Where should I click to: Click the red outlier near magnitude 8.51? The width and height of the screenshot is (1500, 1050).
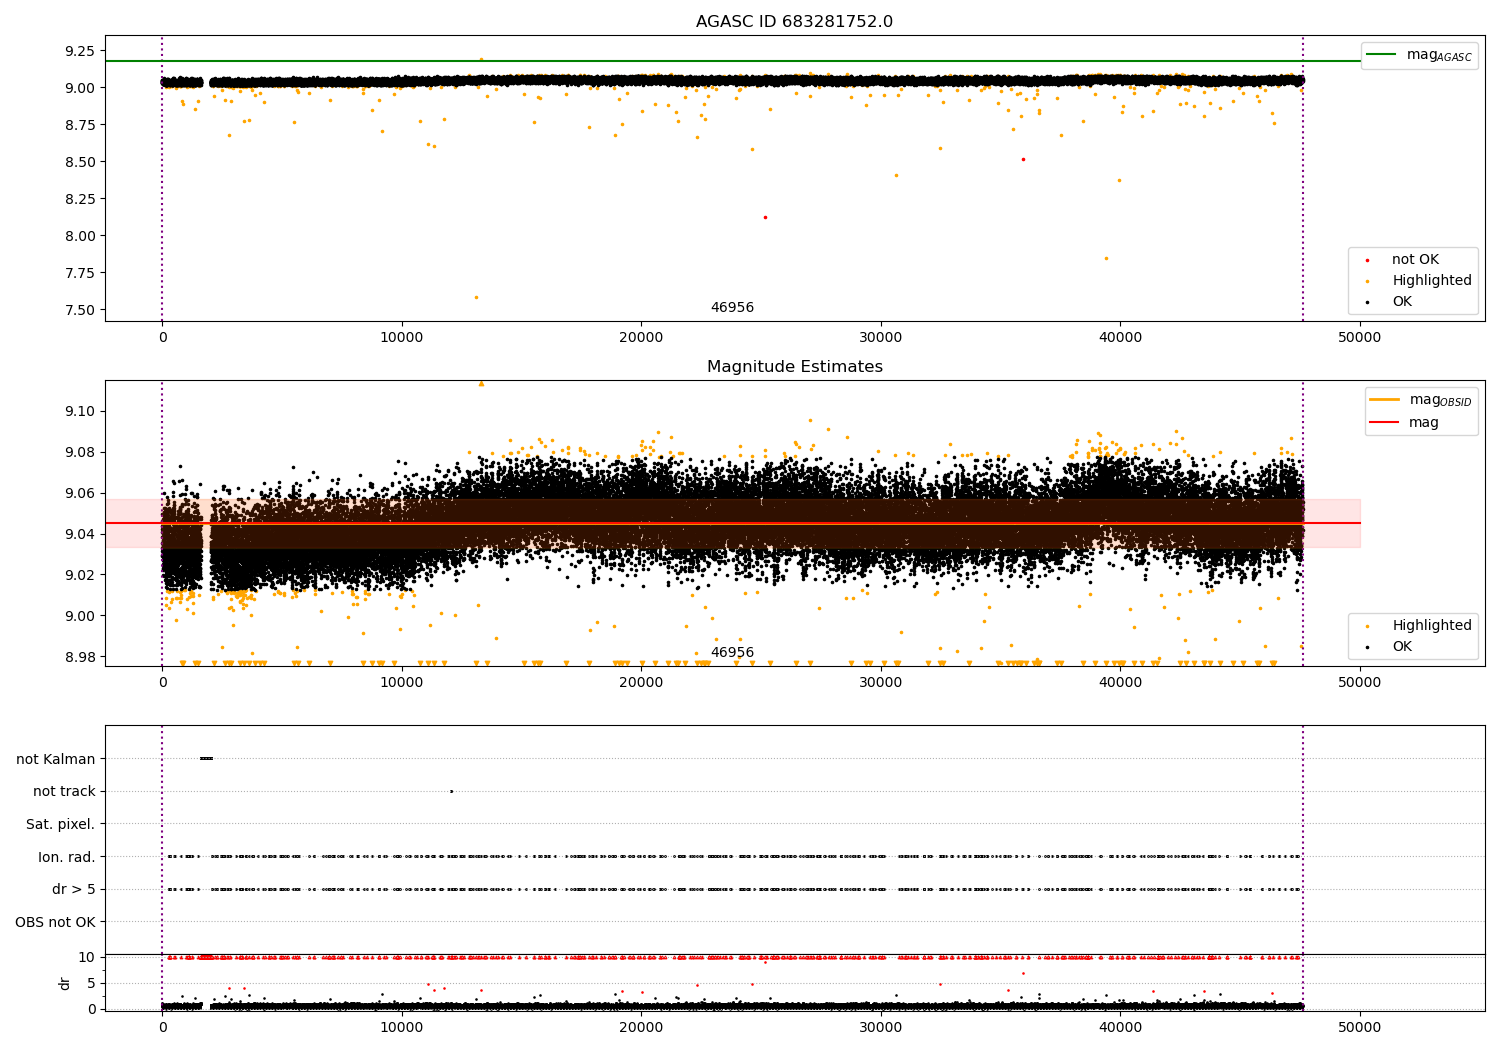[x=1022, y=159]
